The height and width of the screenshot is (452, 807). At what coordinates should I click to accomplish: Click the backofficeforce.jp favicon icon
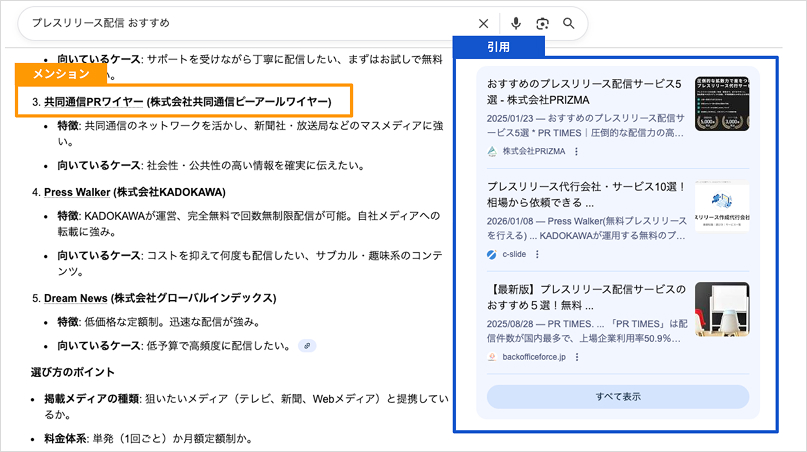(x=492, y=356)
